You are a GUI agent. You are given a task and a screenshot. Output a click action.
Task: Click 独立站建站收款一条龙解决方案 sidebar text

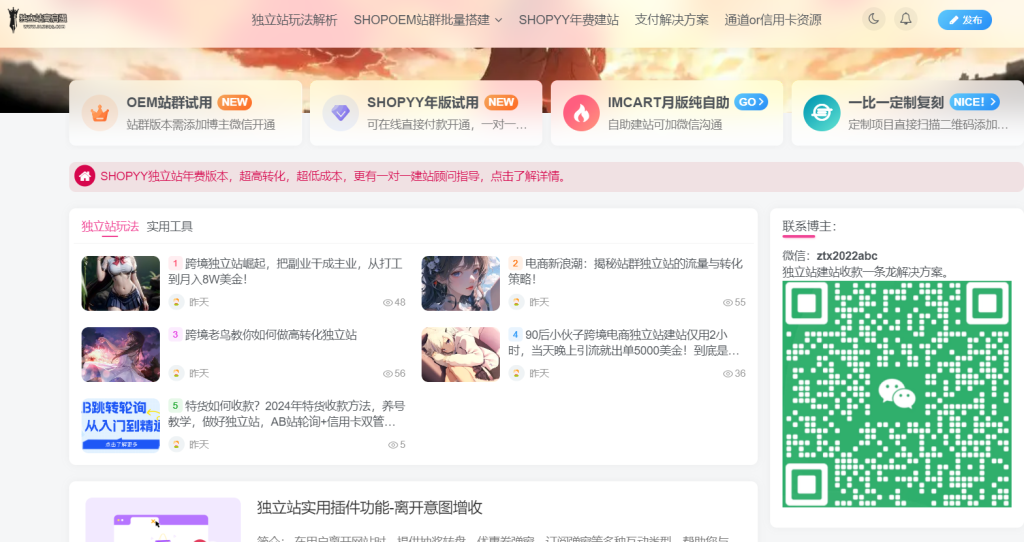[865, 272]
